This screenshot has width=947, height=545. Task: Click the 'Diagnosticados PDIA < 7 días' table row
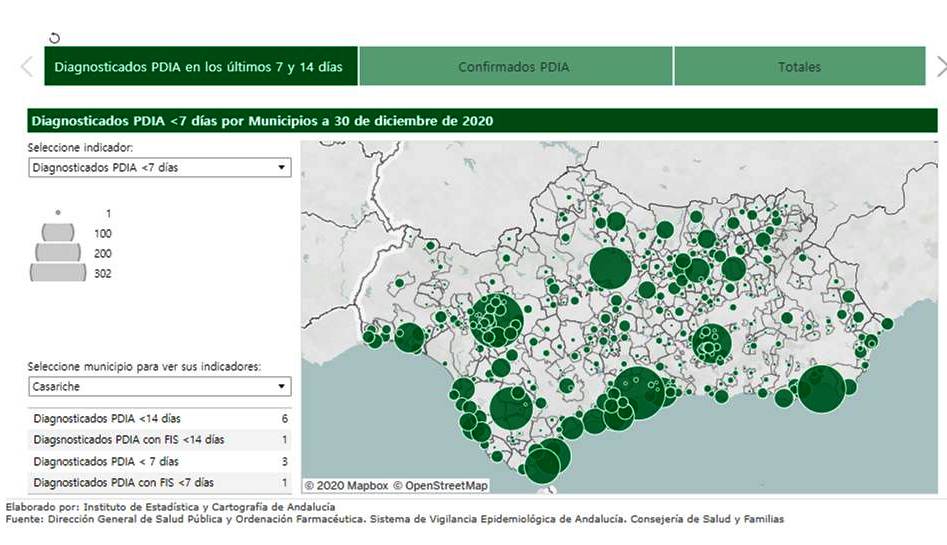click(x=160, y=461)
